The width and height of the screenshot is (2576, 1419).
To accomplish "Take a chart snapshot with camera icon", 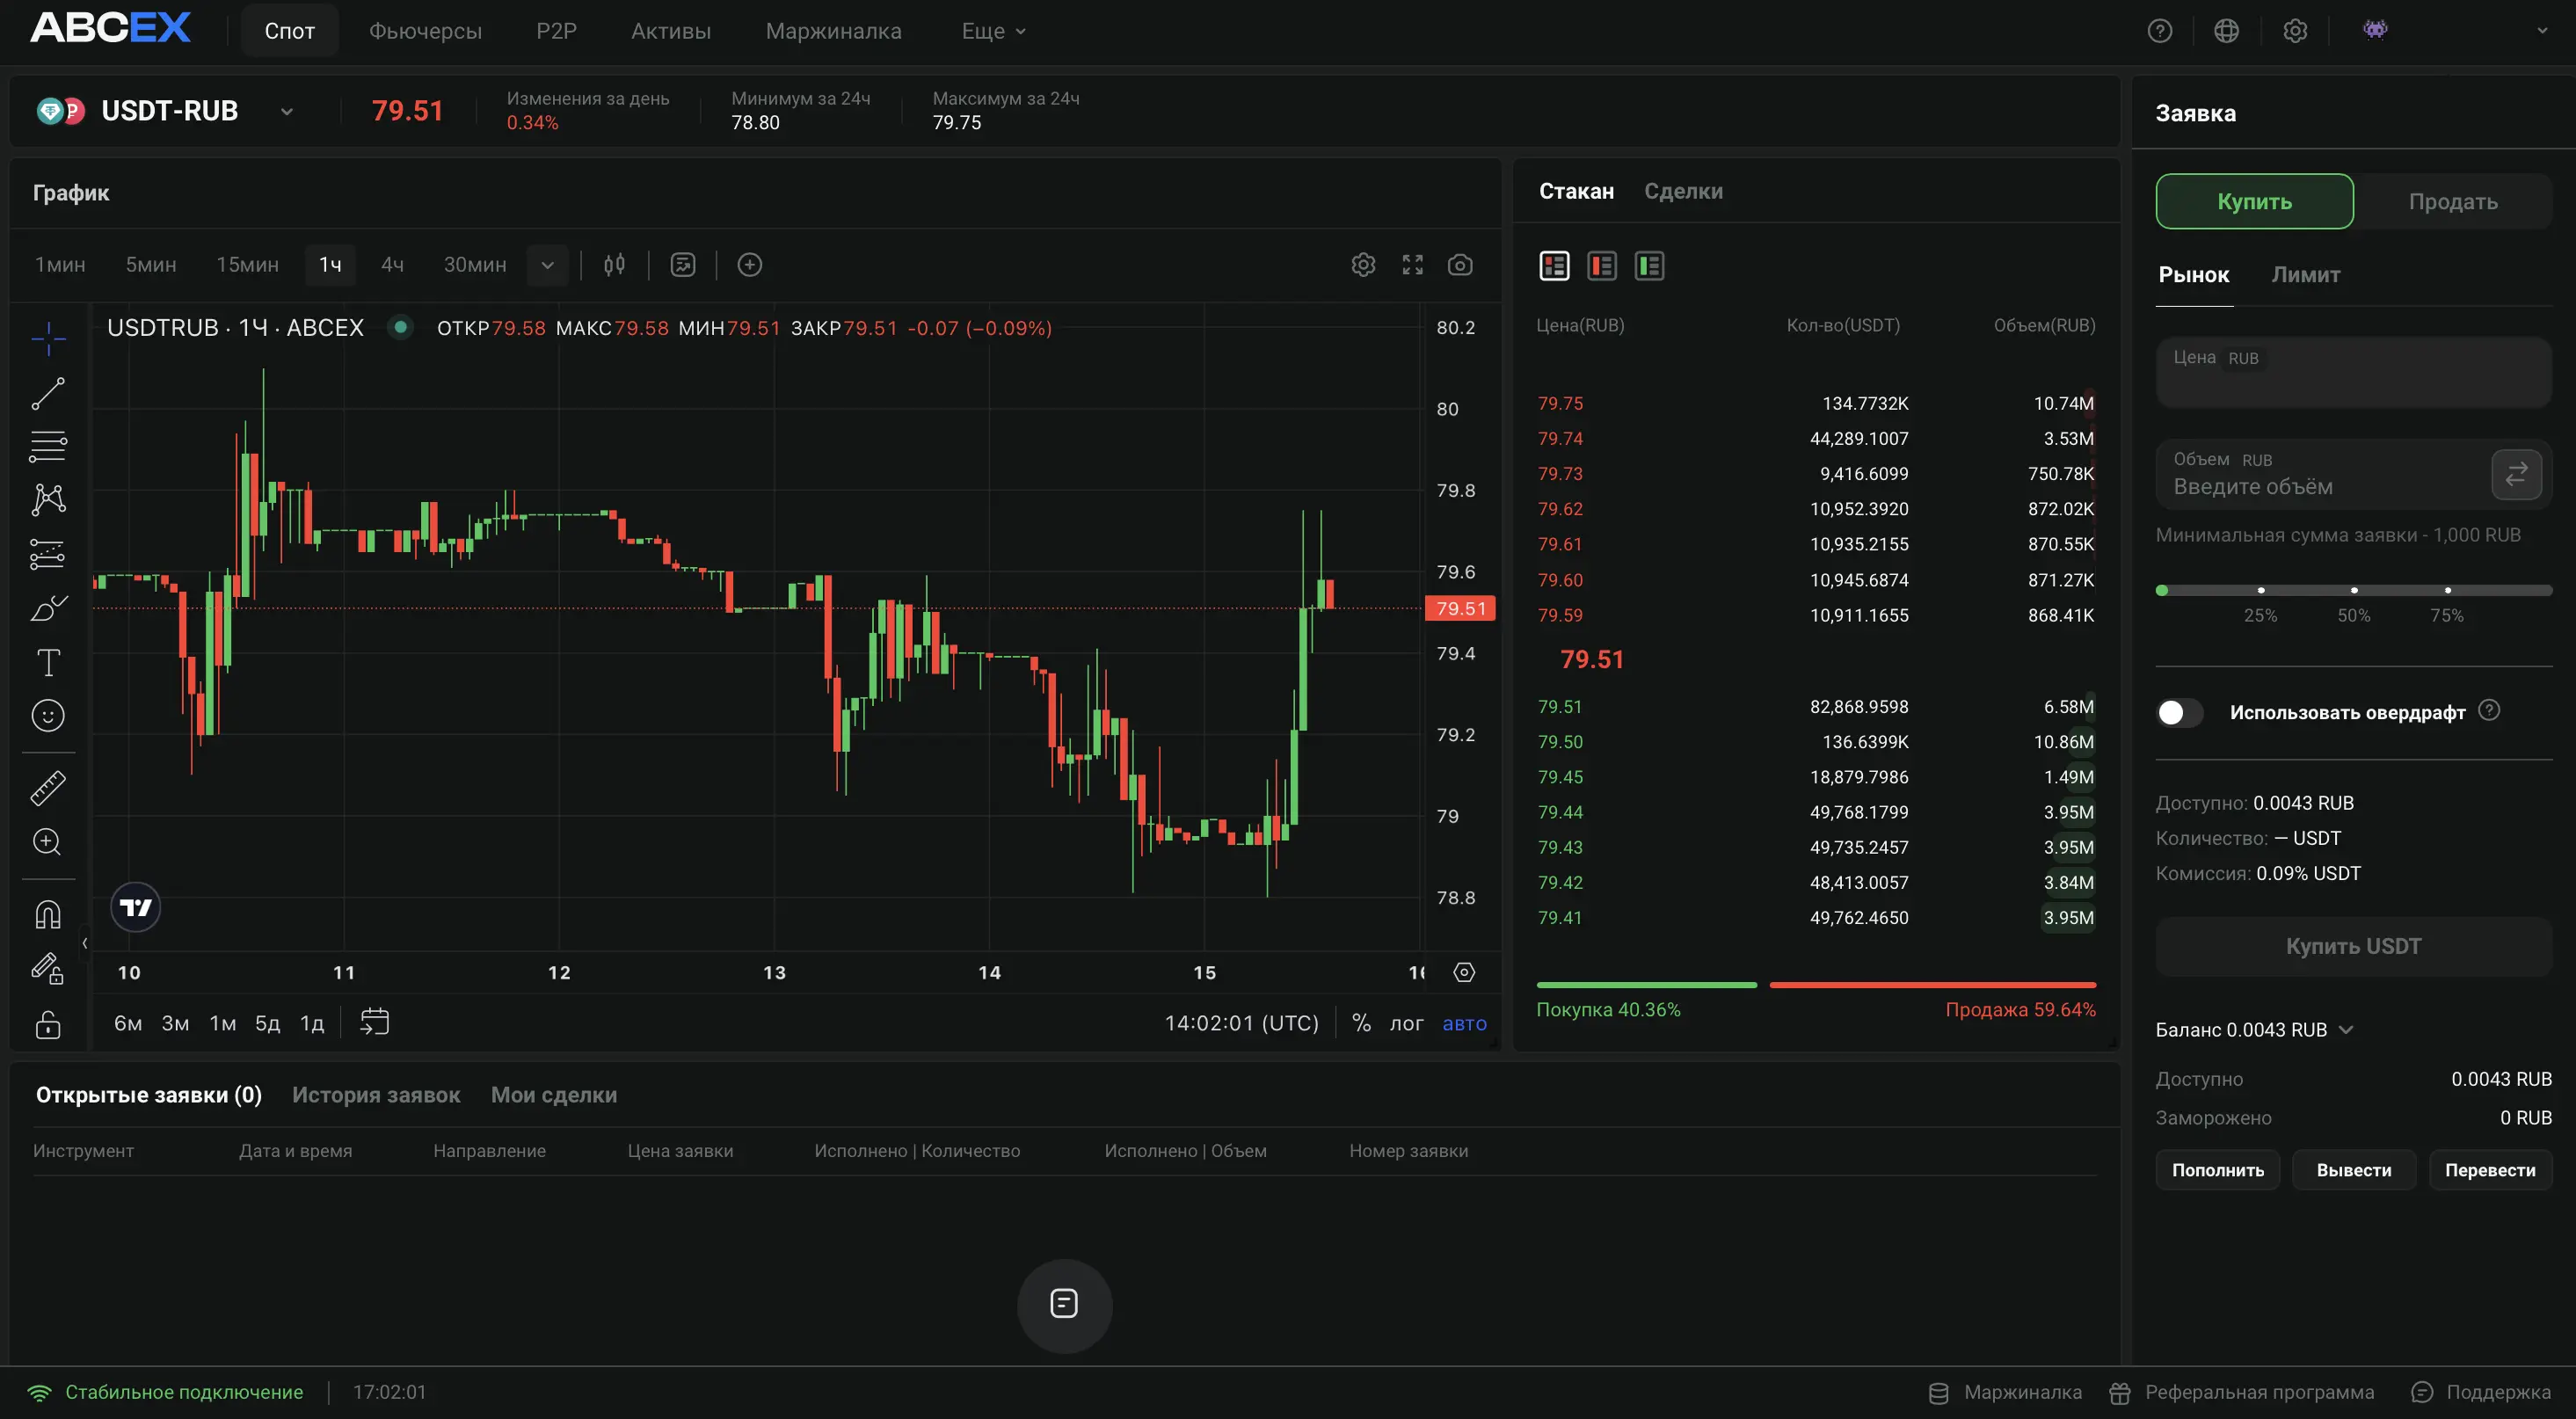I will 1460,265.
